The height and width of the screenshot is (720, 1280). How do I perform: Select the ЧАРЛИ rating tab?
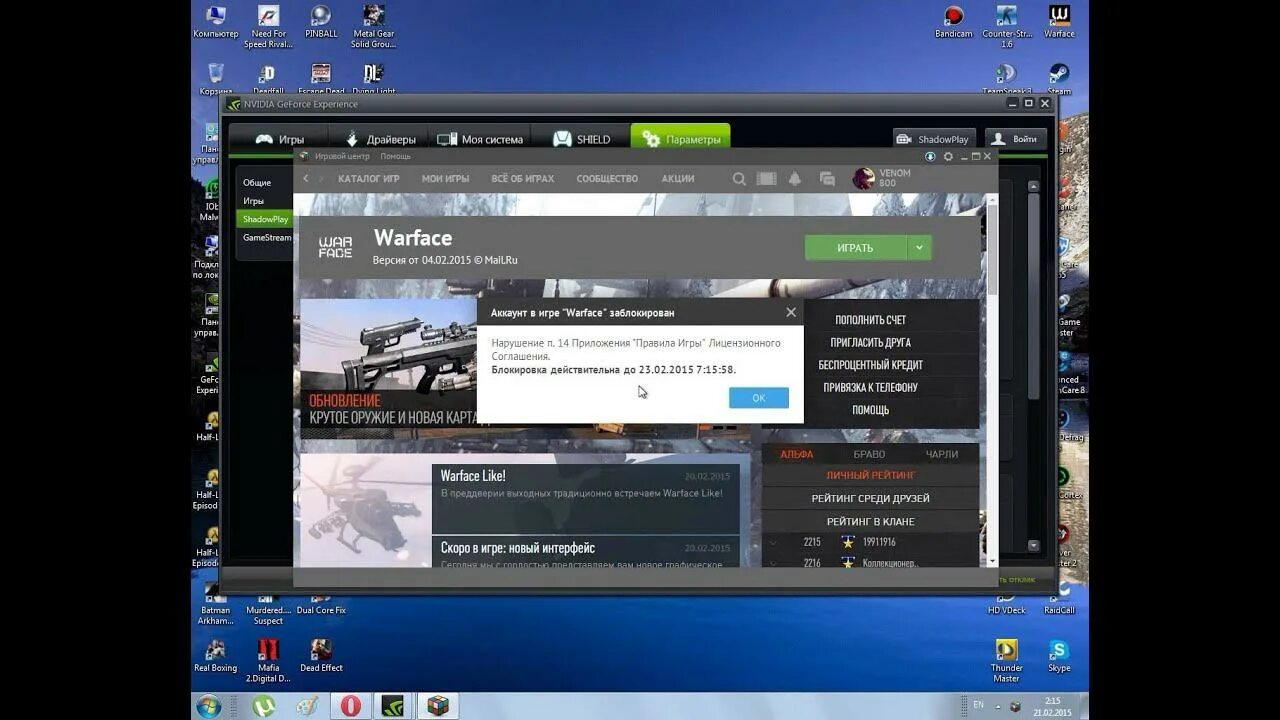[x=941, y=454]
